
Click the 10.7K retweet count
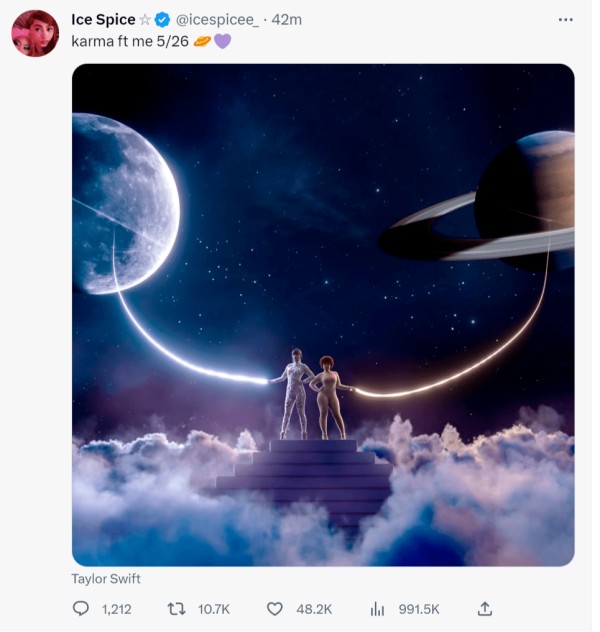pyautogui.click(x=213, y=608)
